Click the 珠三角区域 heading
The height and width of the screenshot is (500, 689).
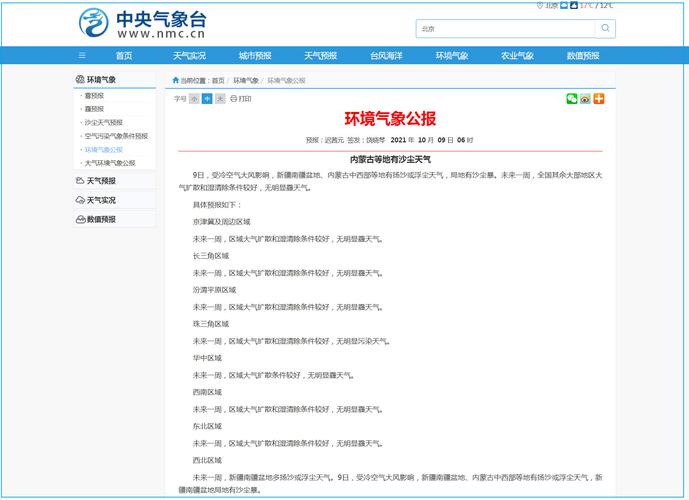(211, 324)
